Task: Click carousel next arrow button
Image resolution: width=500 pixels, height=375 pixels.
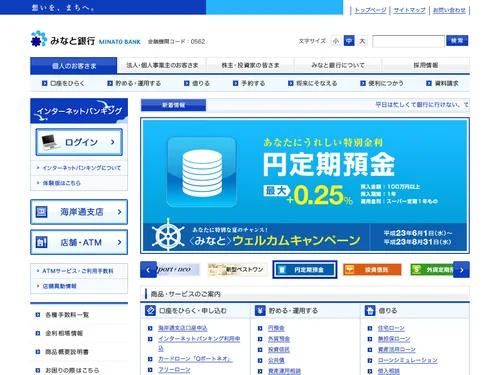Action: point(462,270)
